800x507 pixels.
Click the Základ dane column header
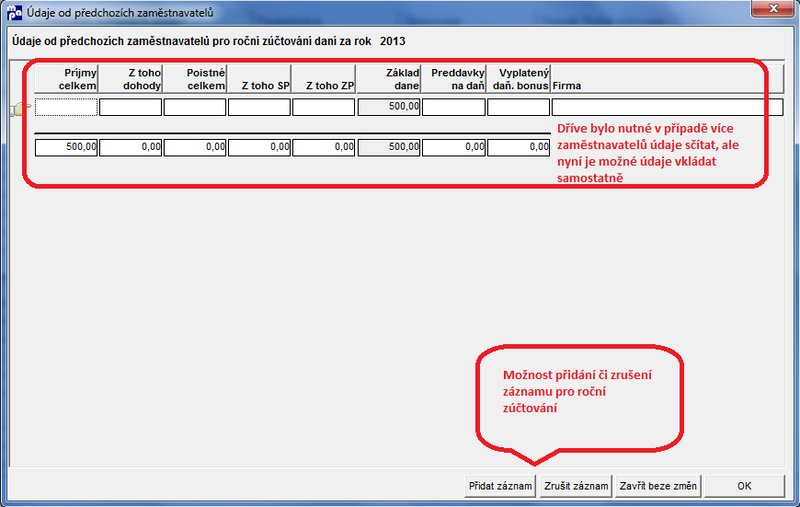tap(389, 79)
